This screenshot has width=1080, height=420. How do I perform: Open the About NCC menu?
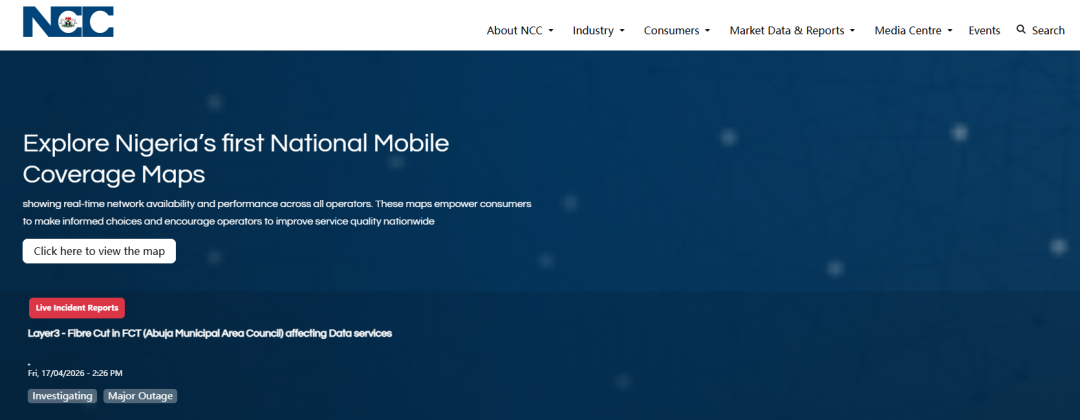pos(520,30)
